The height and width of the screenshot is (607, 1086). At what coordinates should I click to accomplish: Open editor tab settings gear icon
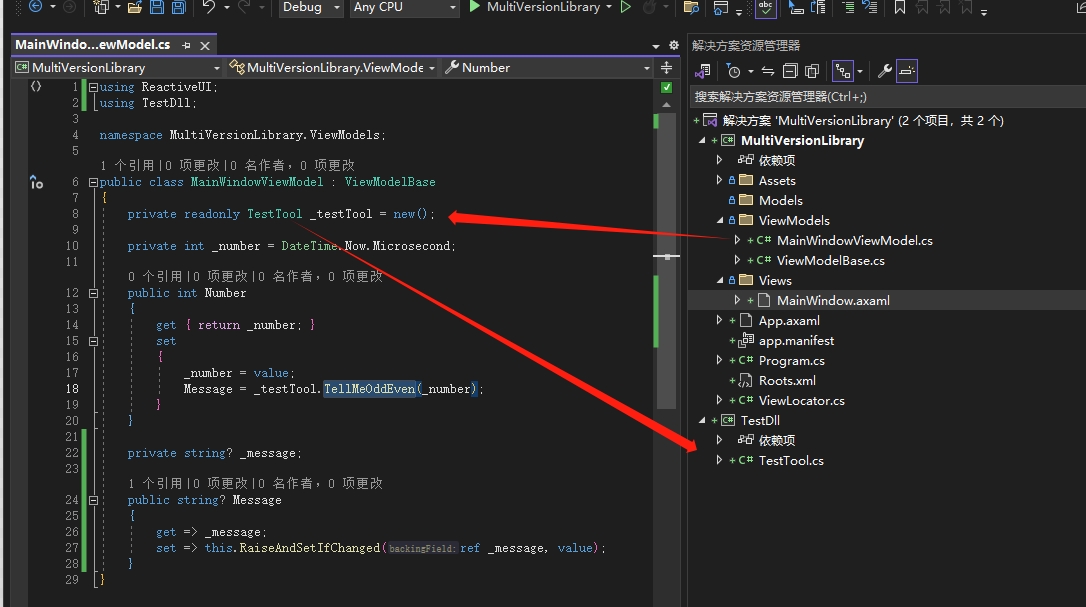click(x=674, y=45)
